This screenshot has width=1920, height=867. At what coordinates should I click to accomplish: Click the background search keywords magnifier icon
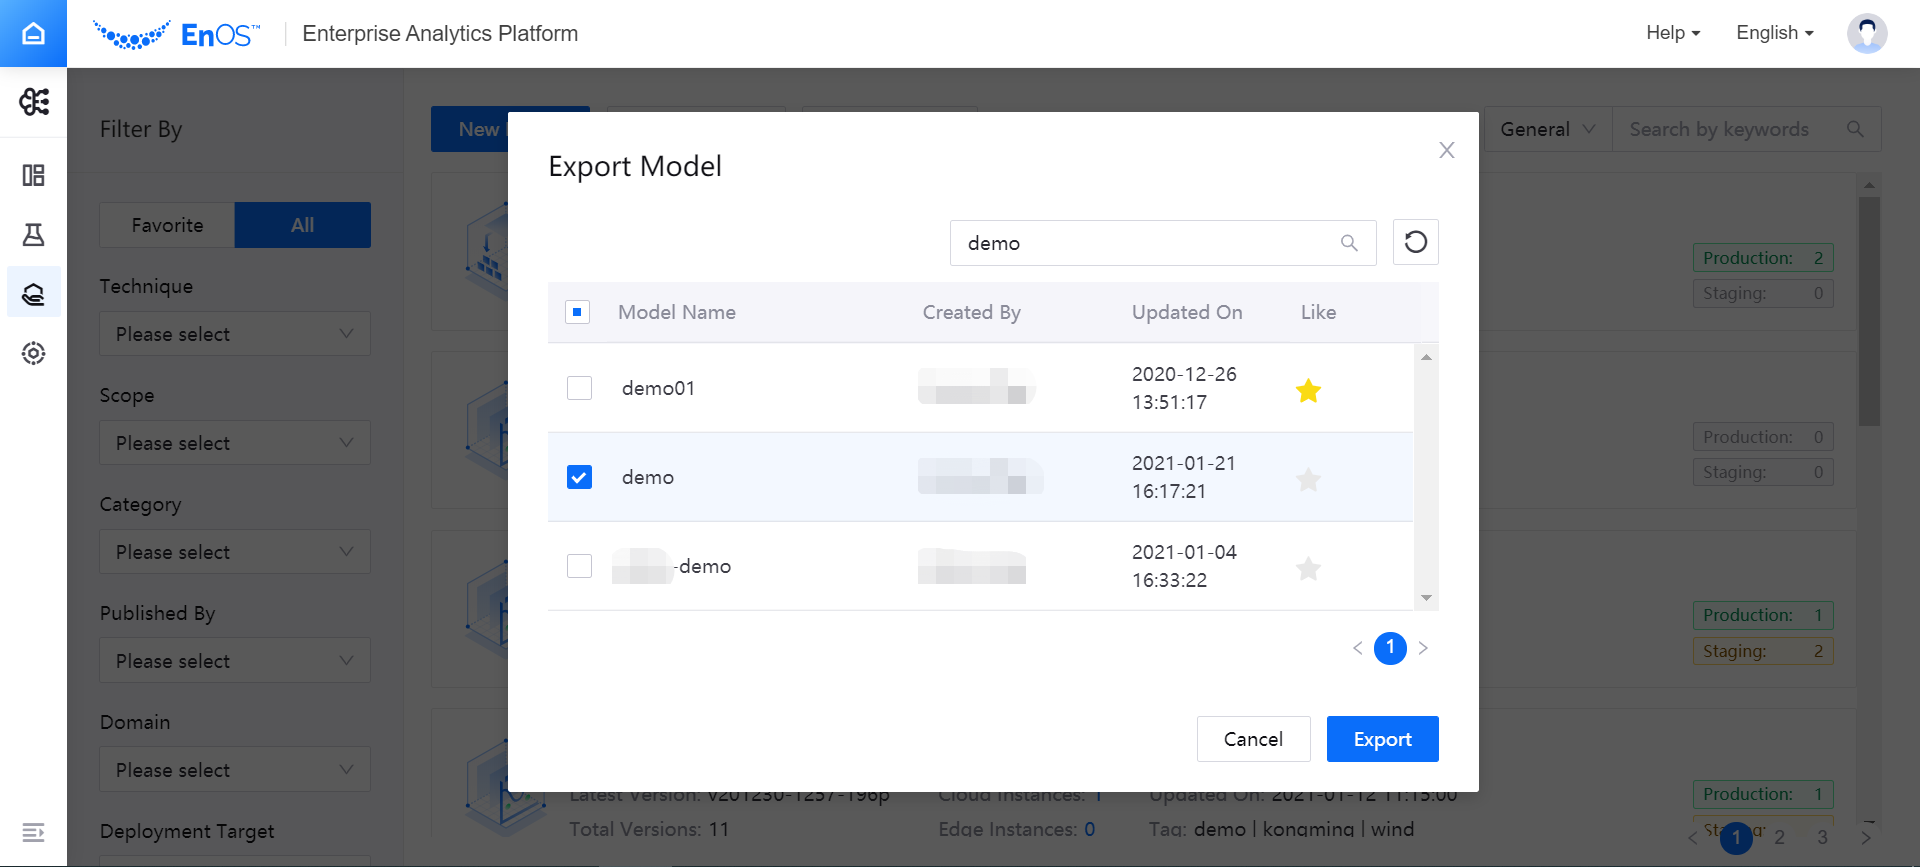1855,129
